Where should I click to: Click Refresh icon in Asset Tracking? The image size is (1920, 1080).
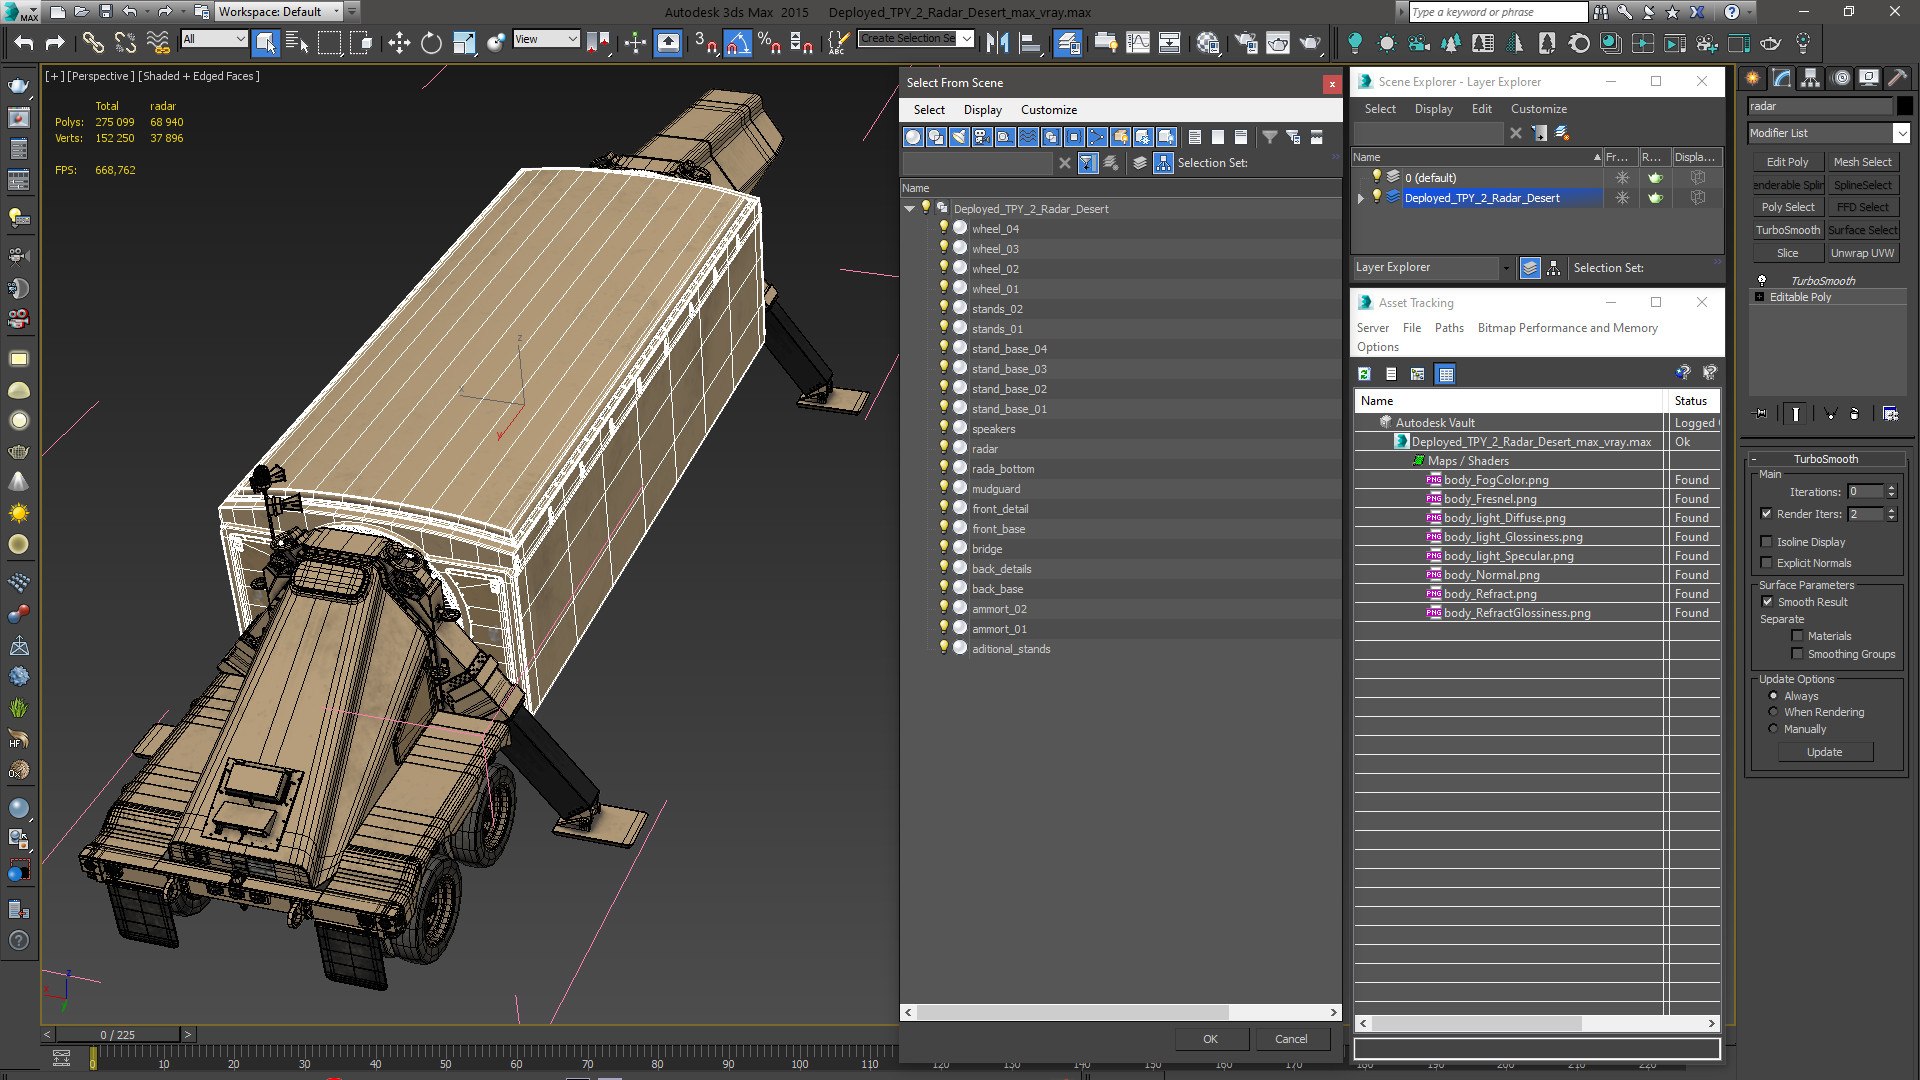tap(1364, 374)
